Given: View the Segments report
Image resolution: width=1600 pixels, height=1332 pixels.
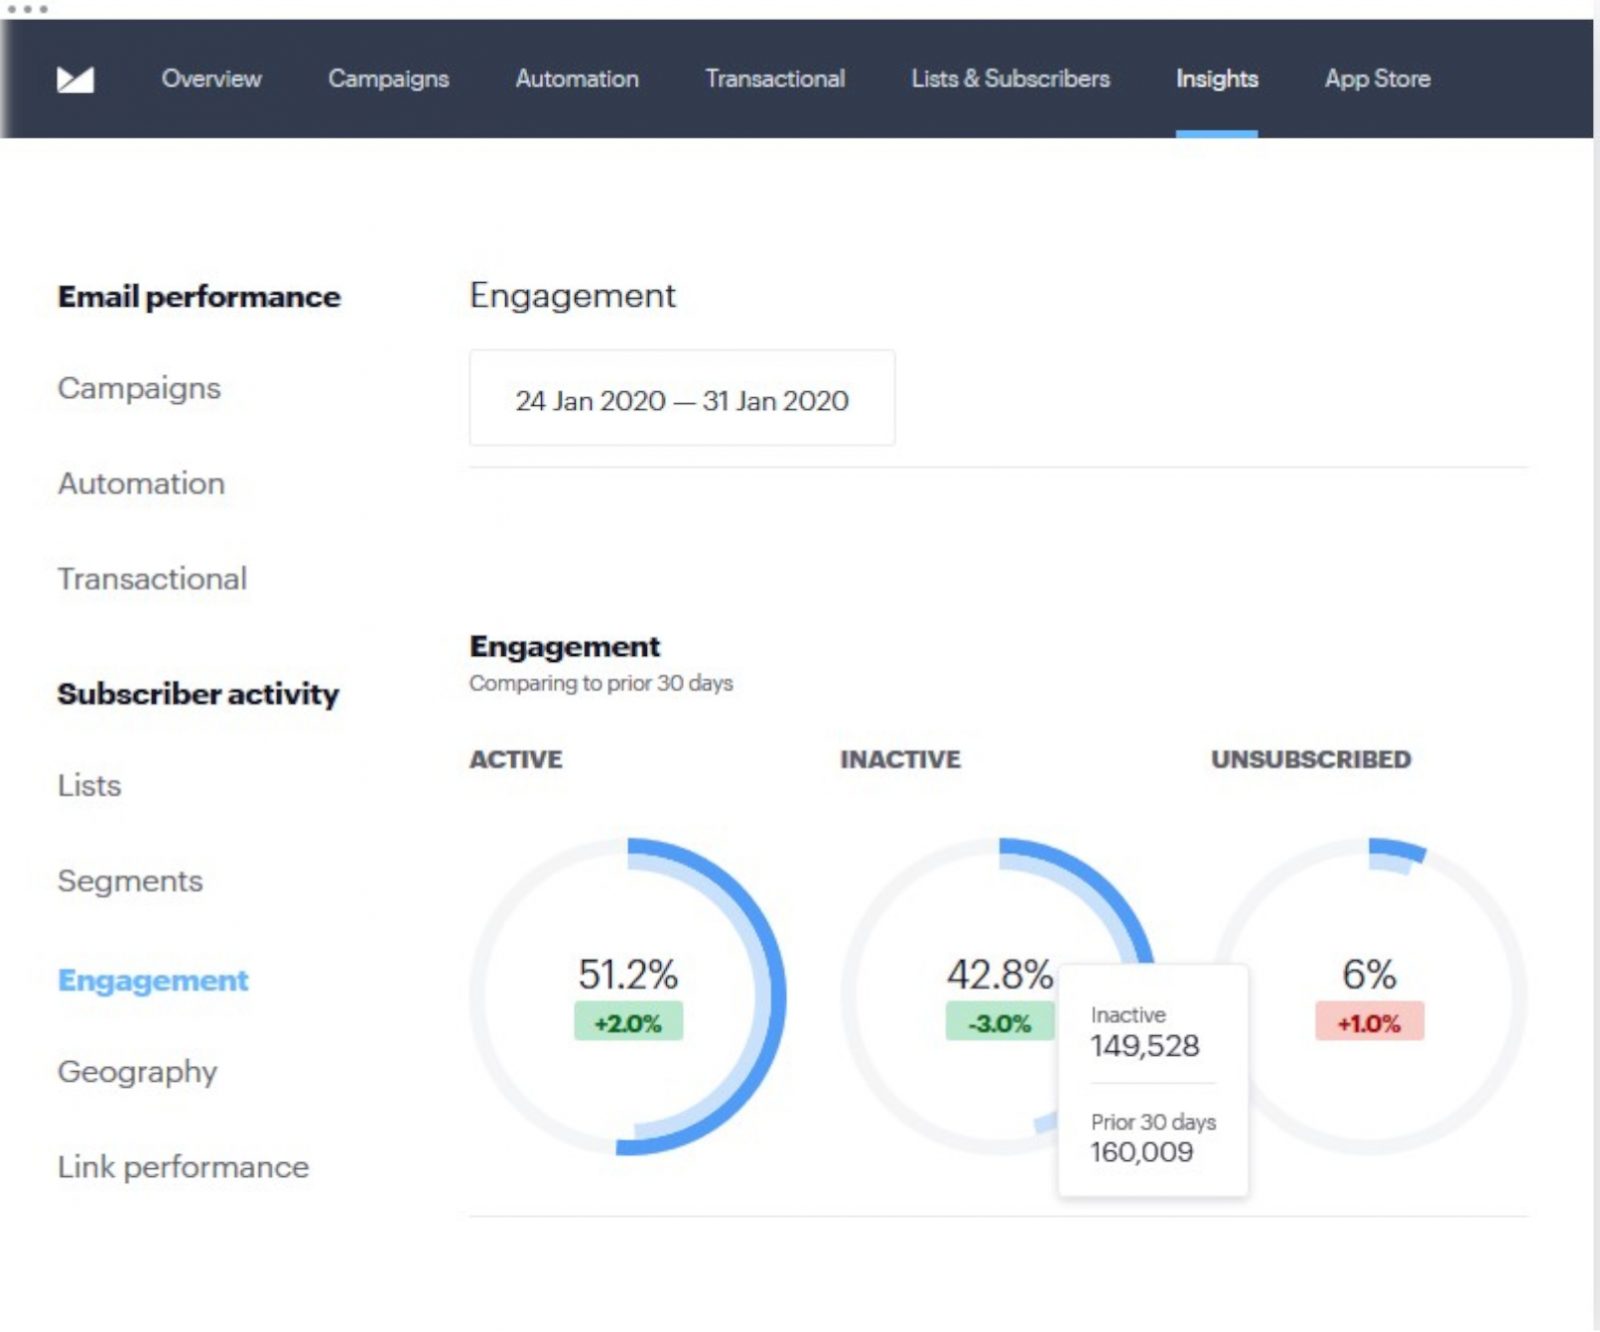Looking at the screenshot, I should coord(130,882).
